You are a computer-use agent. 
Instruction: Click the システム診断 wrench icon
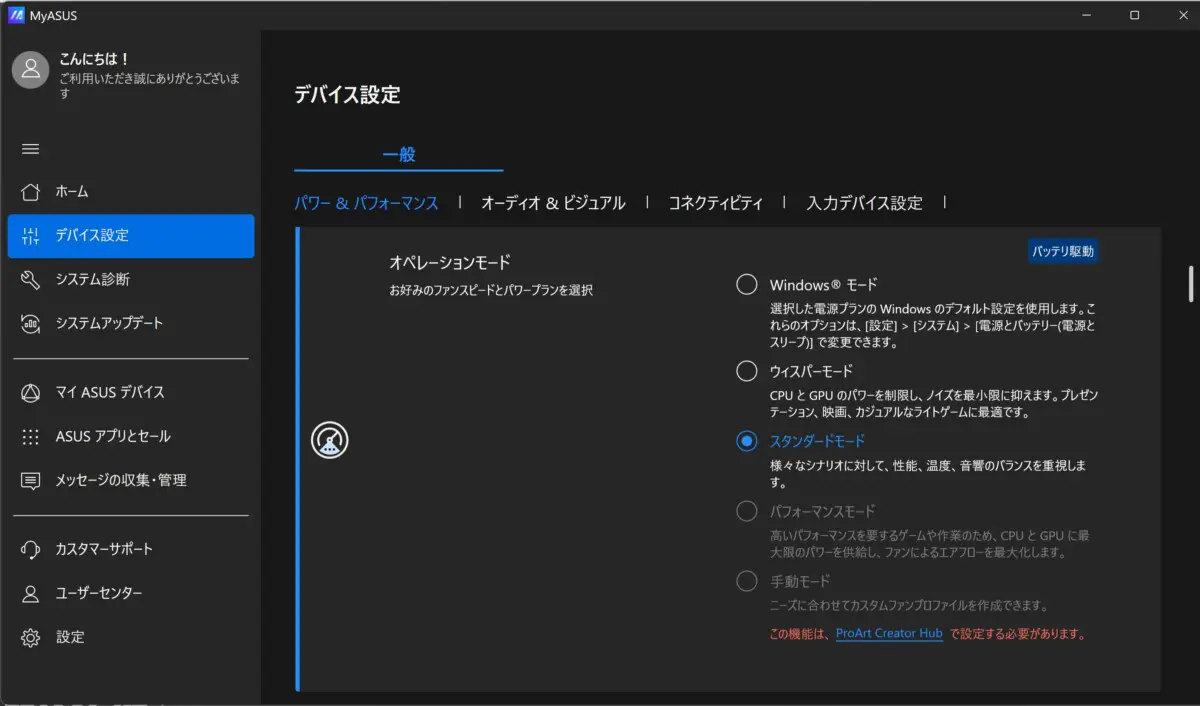(31, 279)
